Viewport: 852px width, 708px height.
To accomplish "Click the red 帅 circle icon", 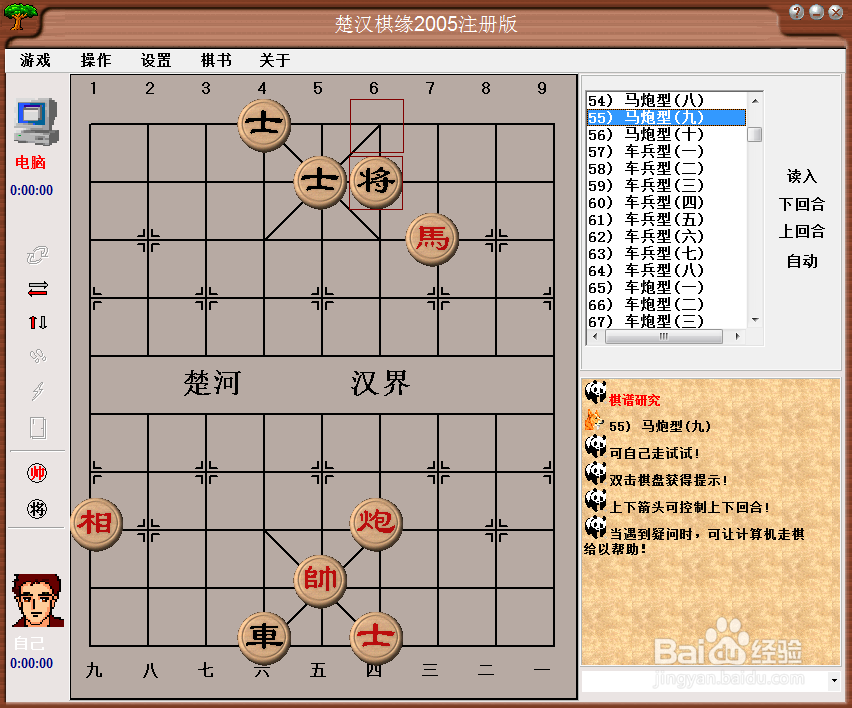I will point(37,473).
